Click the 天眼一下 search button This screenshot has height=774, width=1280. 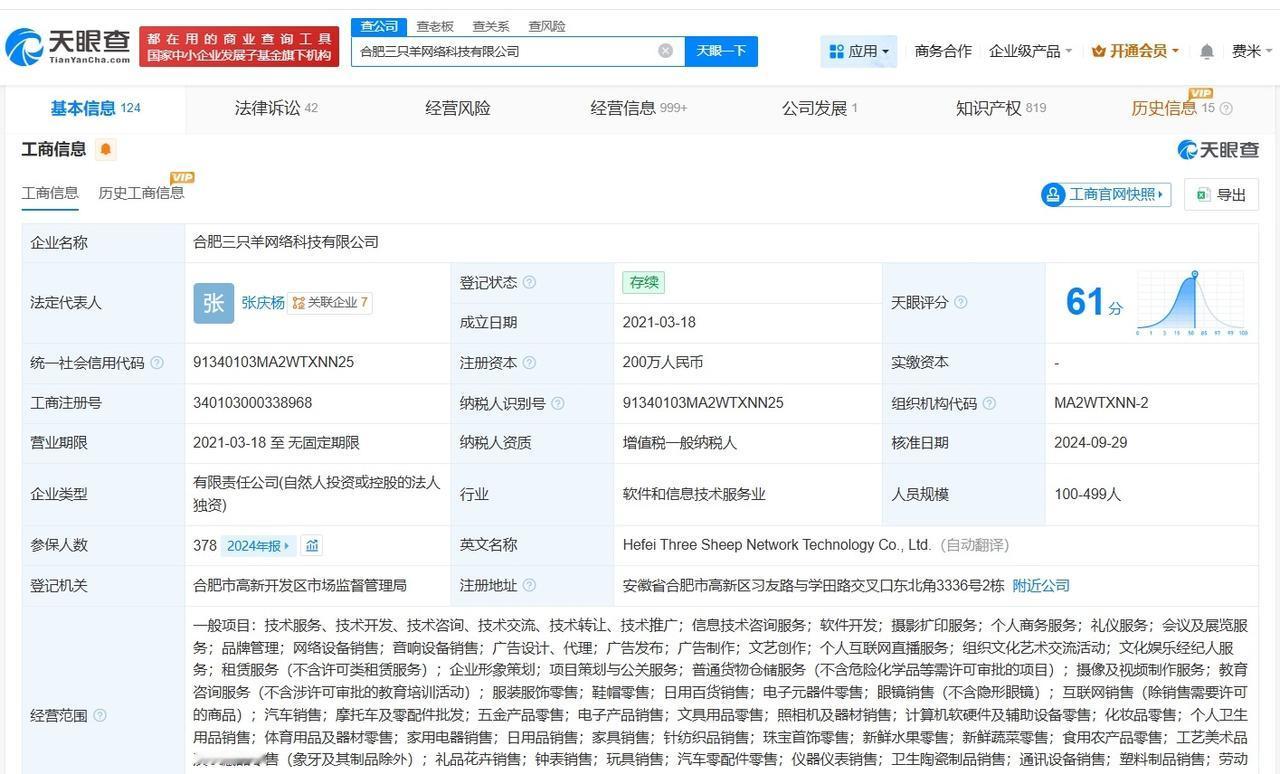click(x=721, y=51)
